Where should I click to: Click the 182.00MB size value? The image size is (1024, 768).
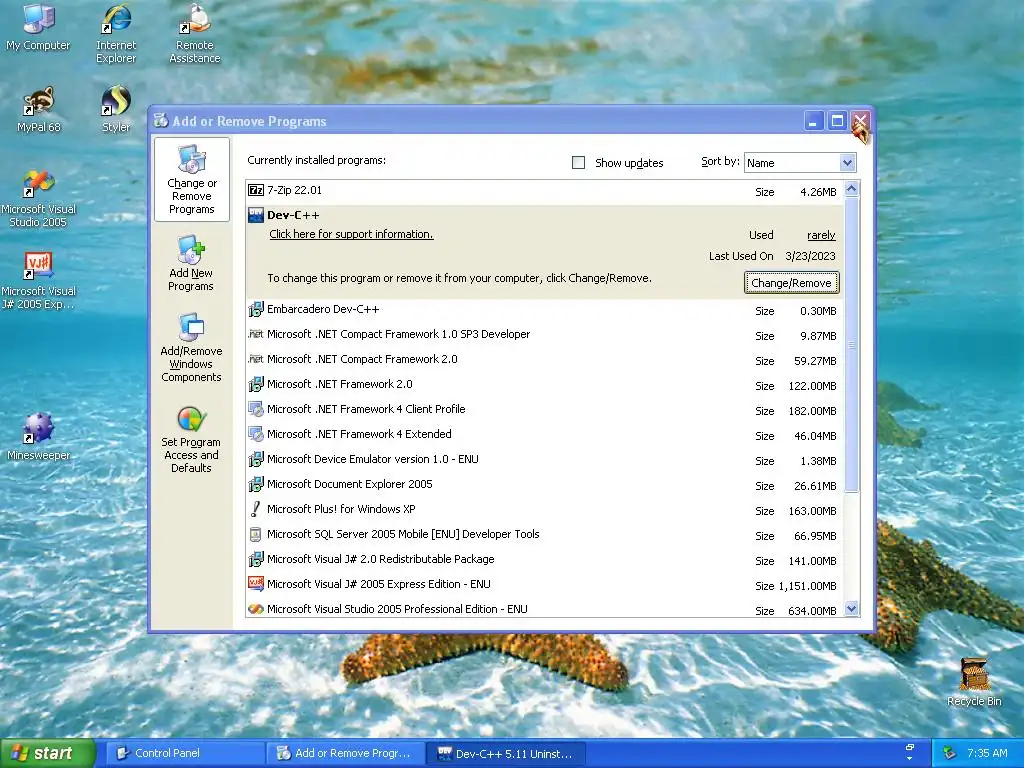coord(812,411)
